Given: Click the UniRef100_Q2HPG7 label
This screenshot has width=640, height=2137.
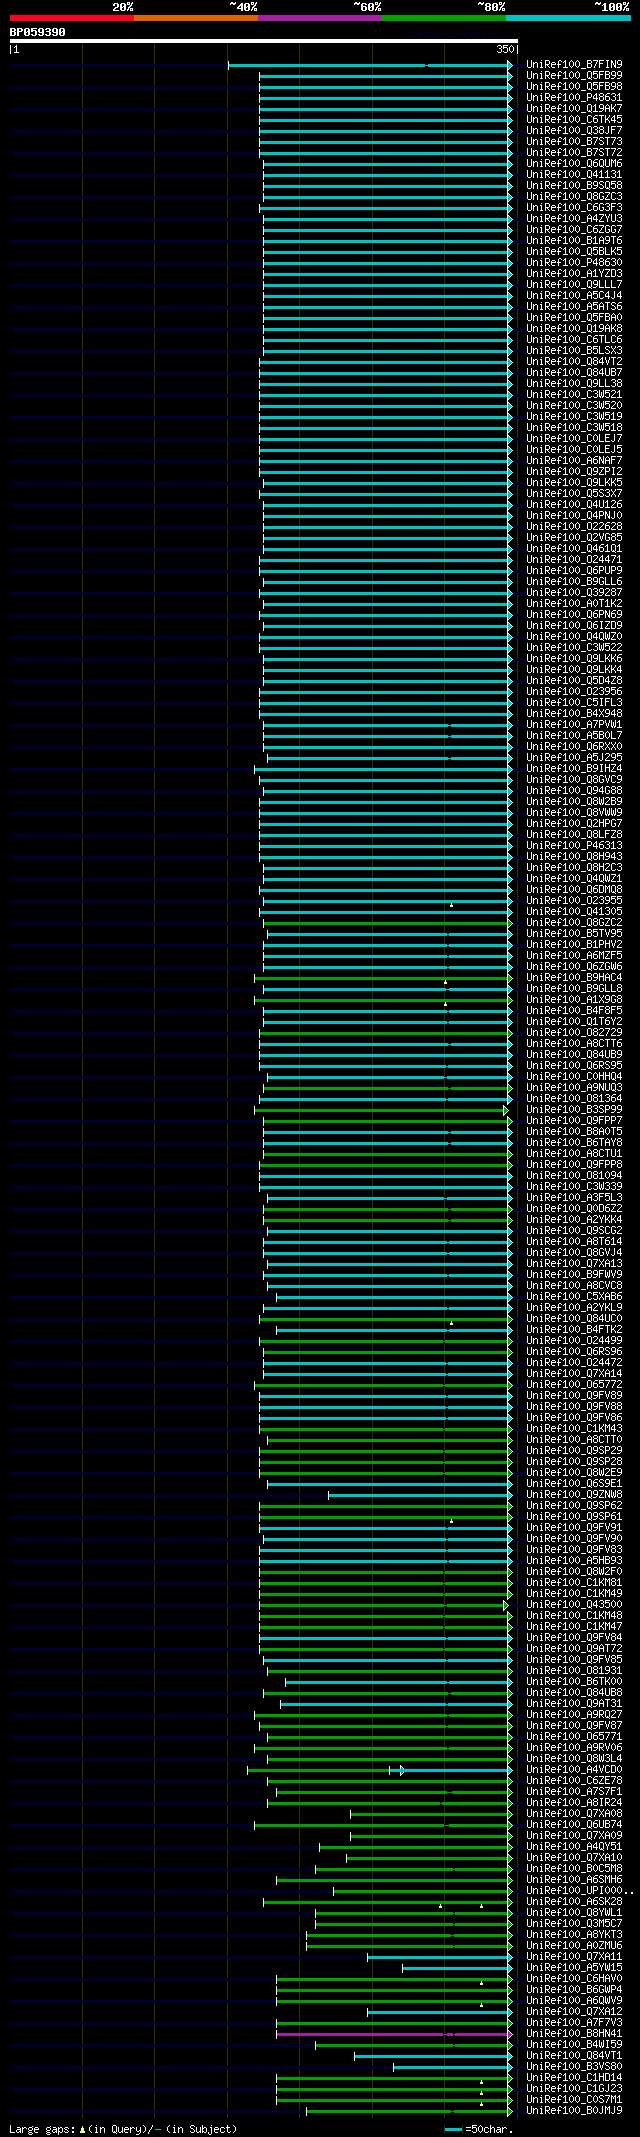Looking at the screenshot, I should (x=574, y=824).
